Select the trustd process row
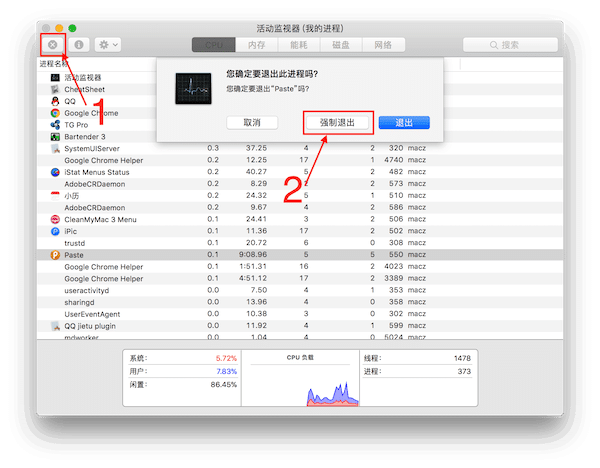 (x=300, y=243)
